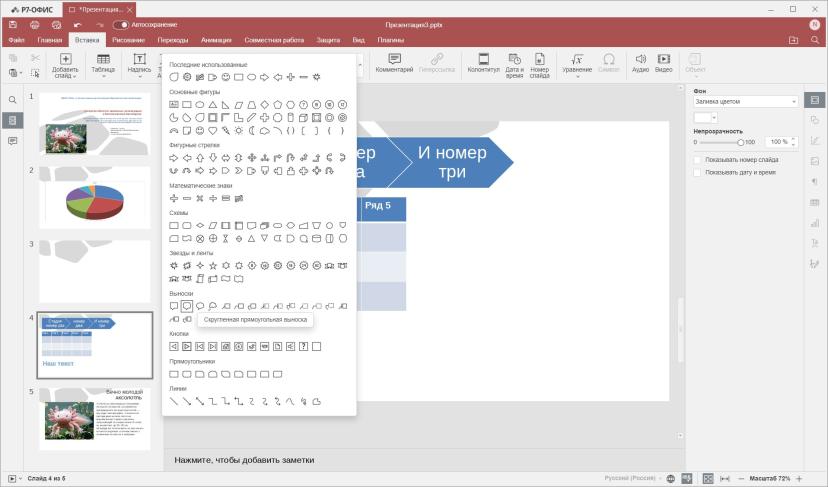Select the help question-mark button shape in Кнопки
Image resolution: width=828 pixels, height=487 pixels.
pos(303,346)
